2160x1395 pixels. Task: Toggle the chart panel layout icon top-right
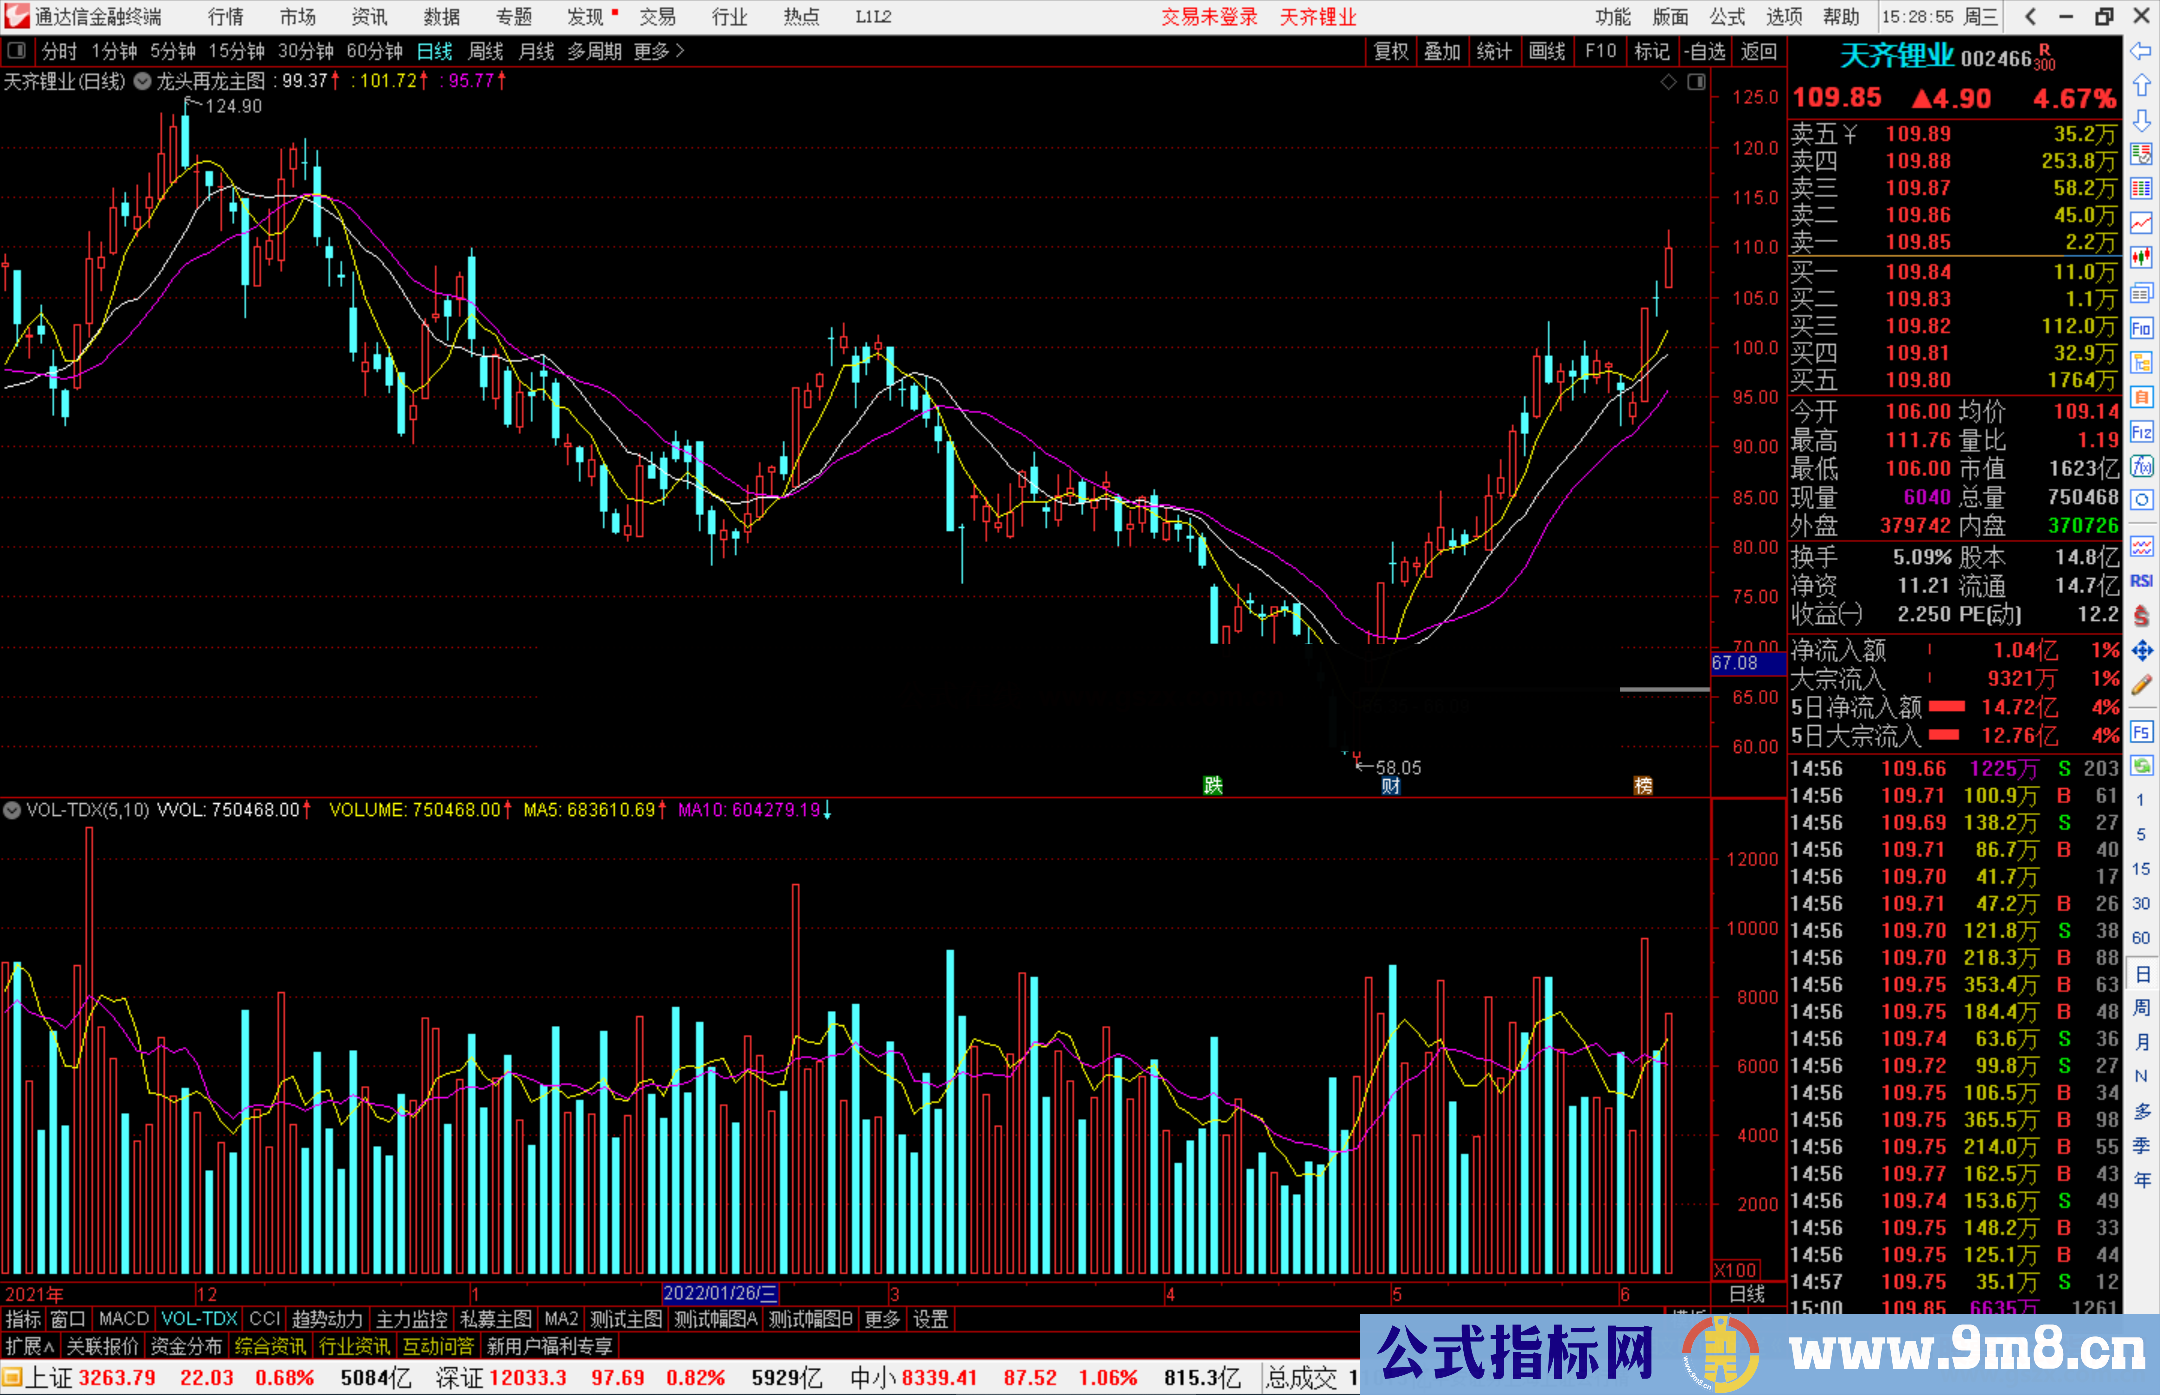pyautogui.click(x=1696, y=82)
